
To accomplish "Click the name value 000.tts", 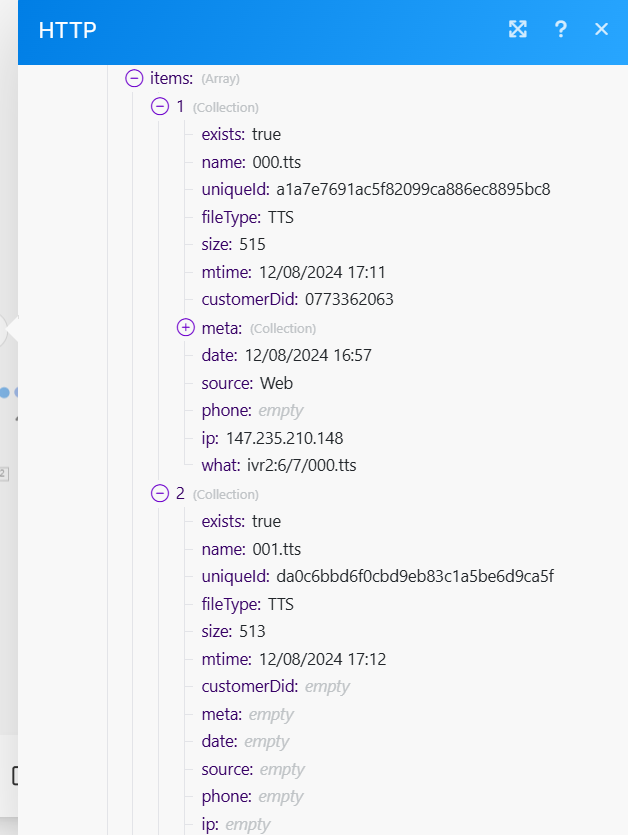I will pyautogui.click(x=277, y=162).
